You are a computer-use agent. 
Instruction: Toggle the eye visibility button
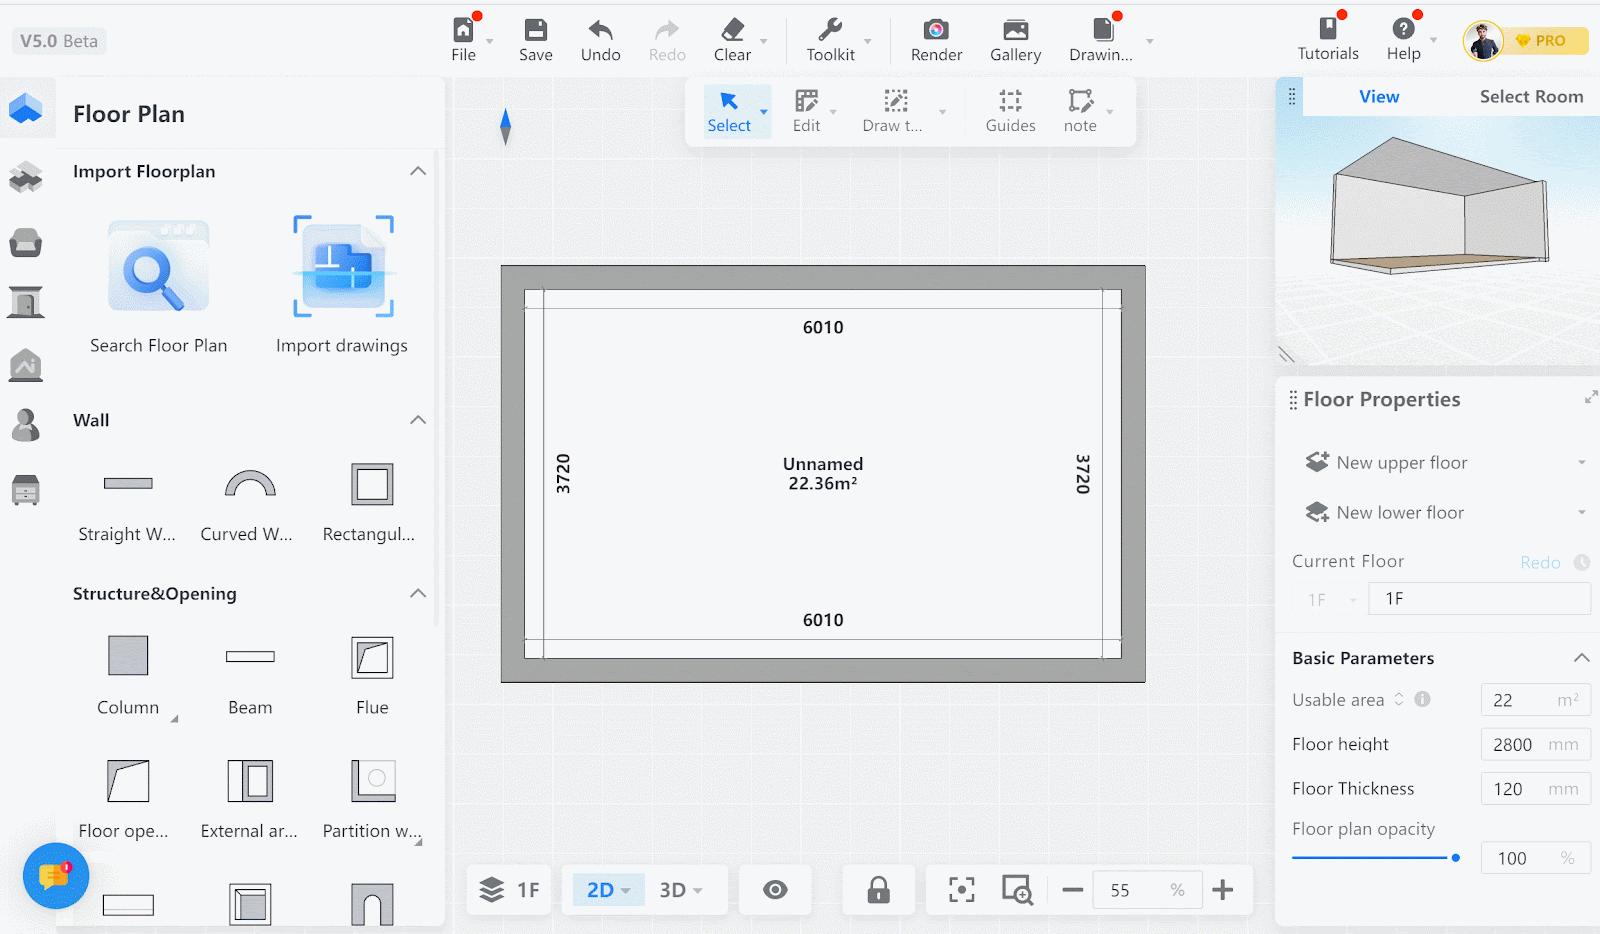pos(775,890)
